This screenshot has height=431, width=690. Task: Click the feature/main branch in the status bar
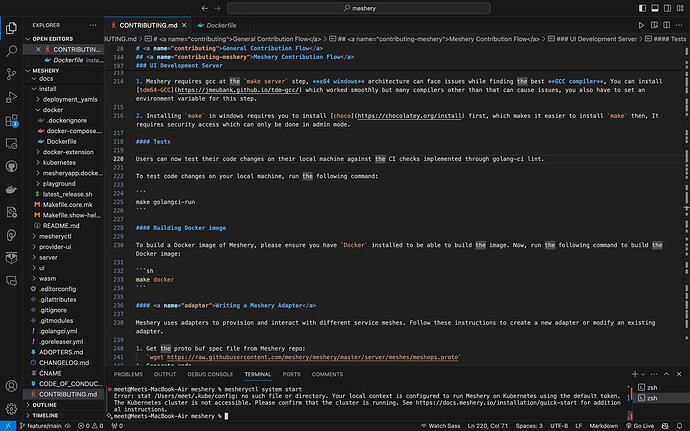click(40, 426)
